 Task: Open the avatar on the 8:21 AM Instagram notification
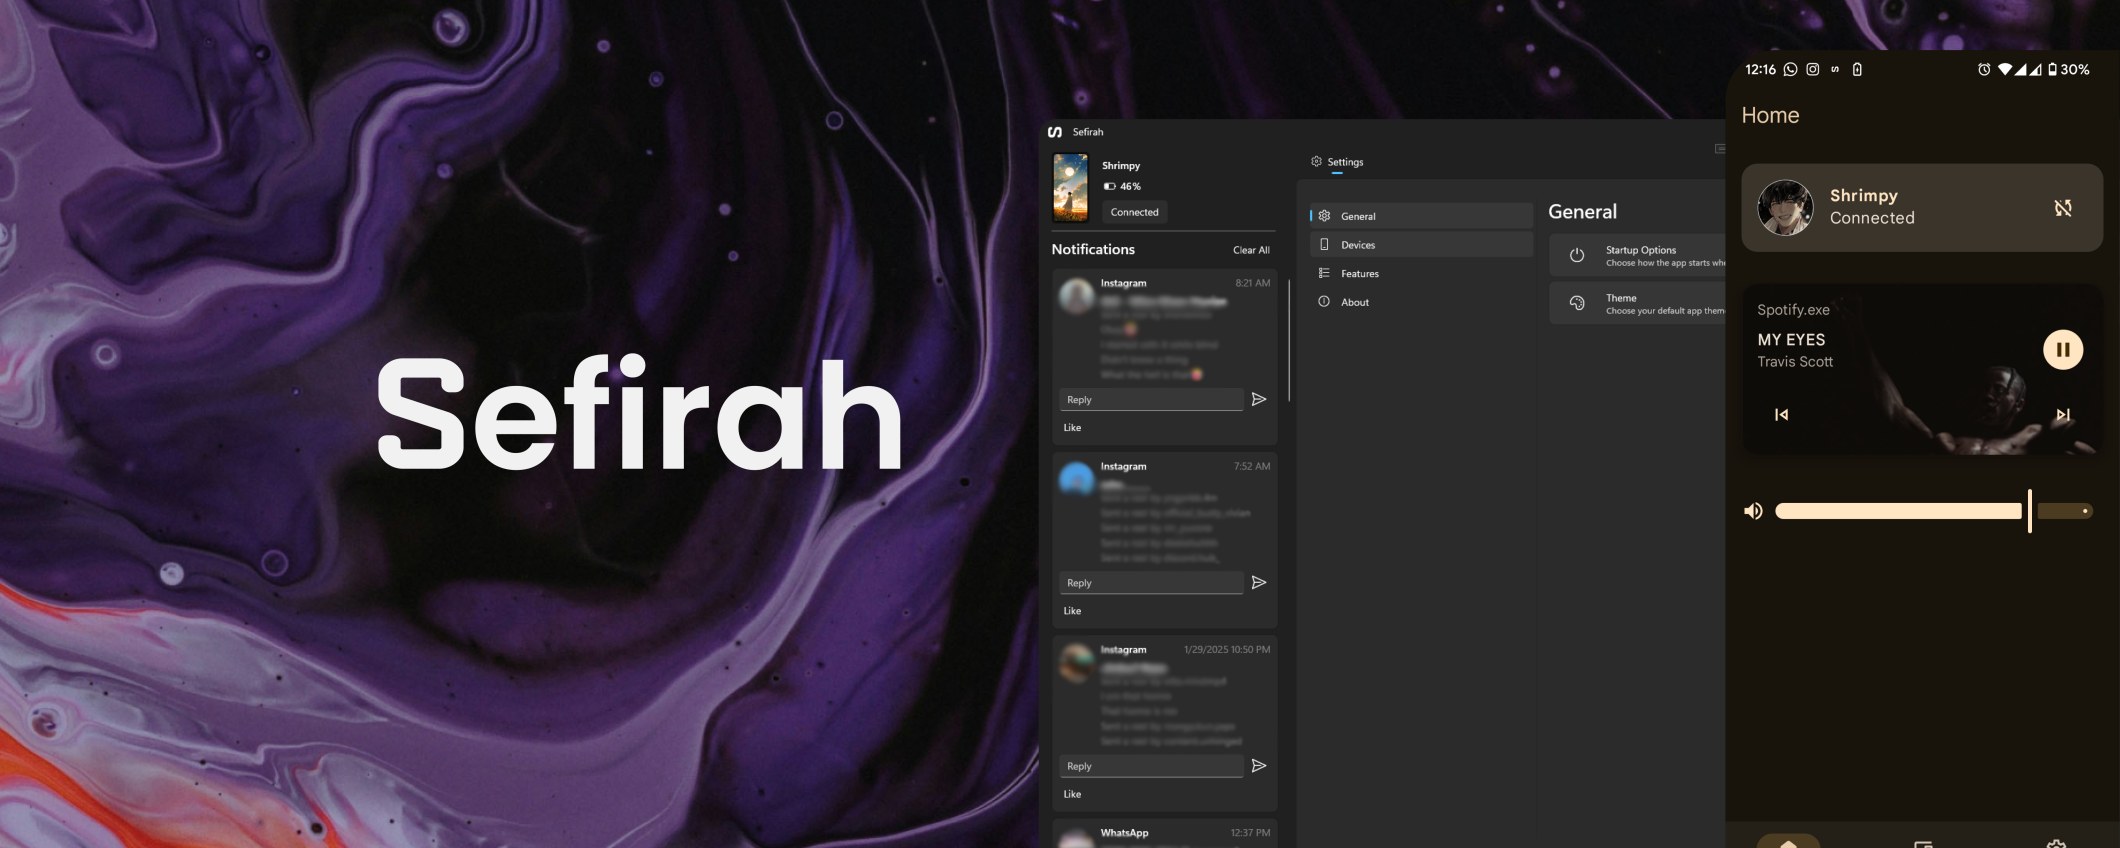[1076, 296]
